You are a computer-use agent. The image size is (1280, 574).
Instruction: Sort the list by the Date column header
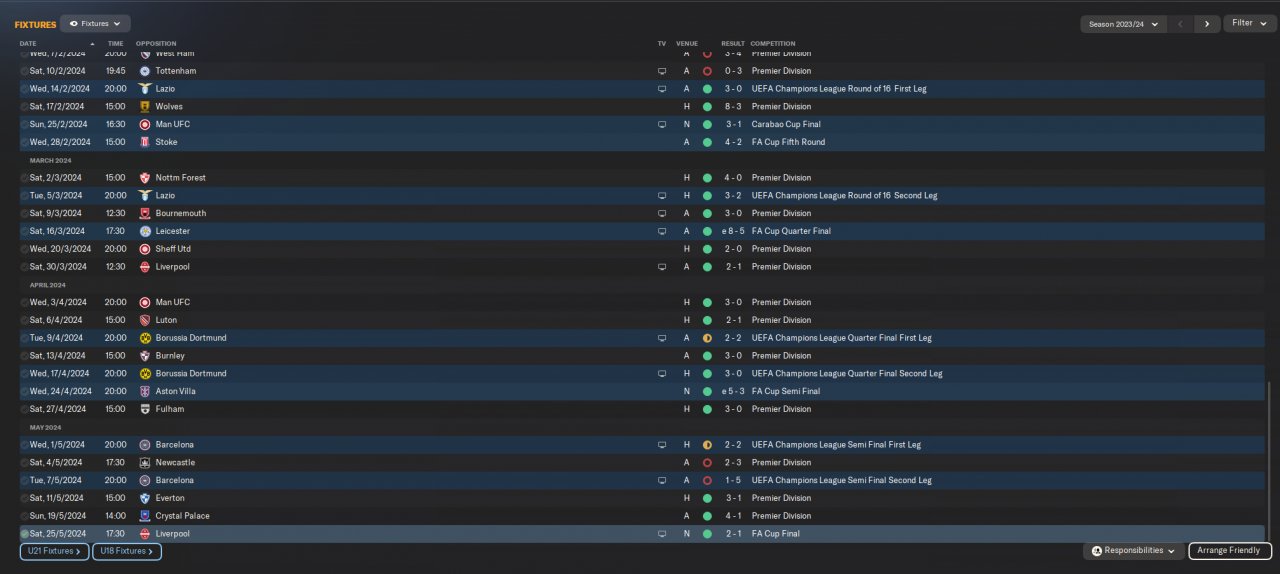pos(28,44)
